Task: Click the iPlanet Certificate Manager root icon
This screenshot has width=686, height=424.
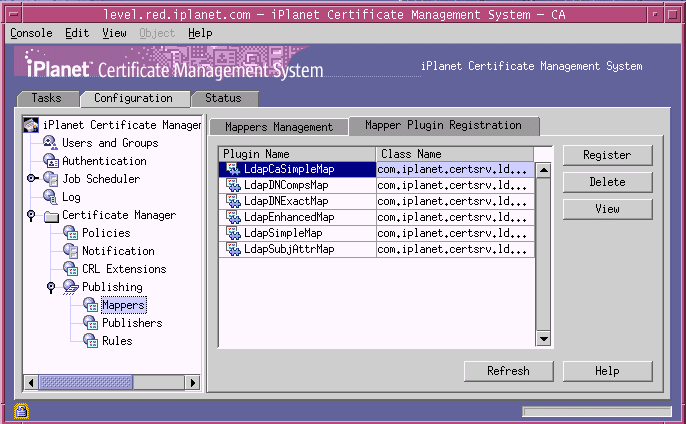Action: coord(31,125)
